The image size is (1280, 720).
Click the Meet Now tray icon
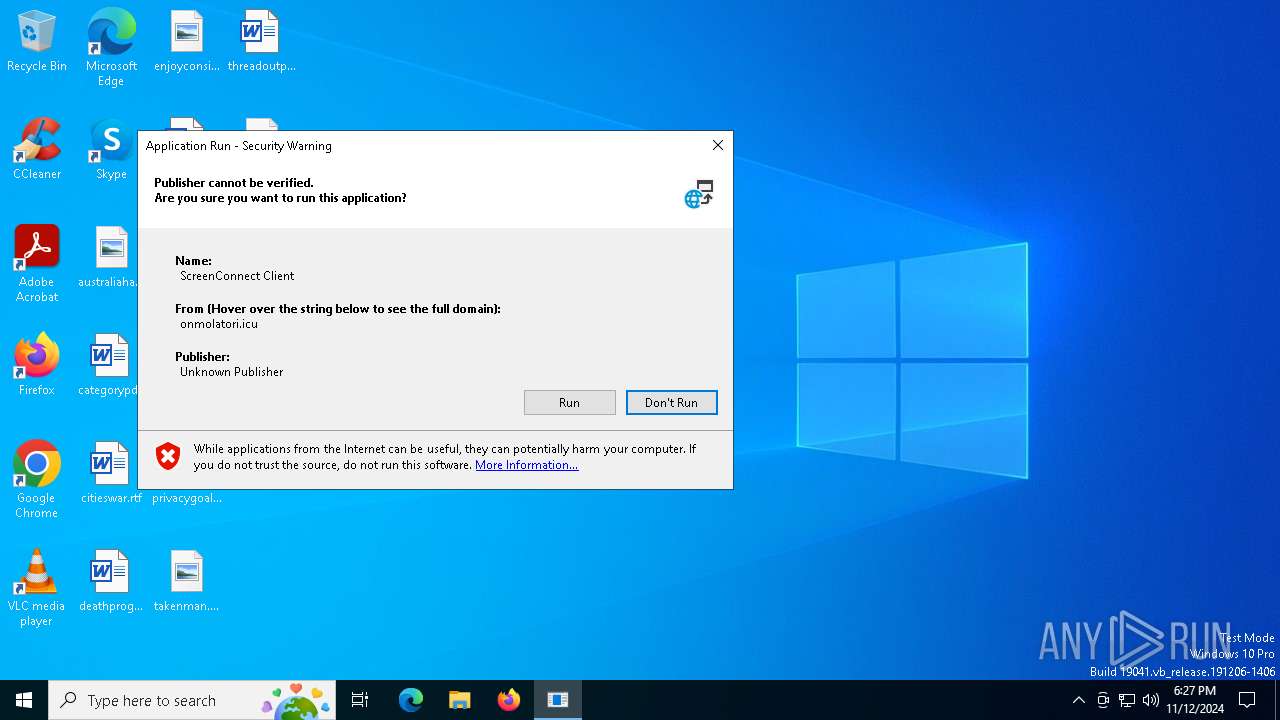[x=1103, y=700]
